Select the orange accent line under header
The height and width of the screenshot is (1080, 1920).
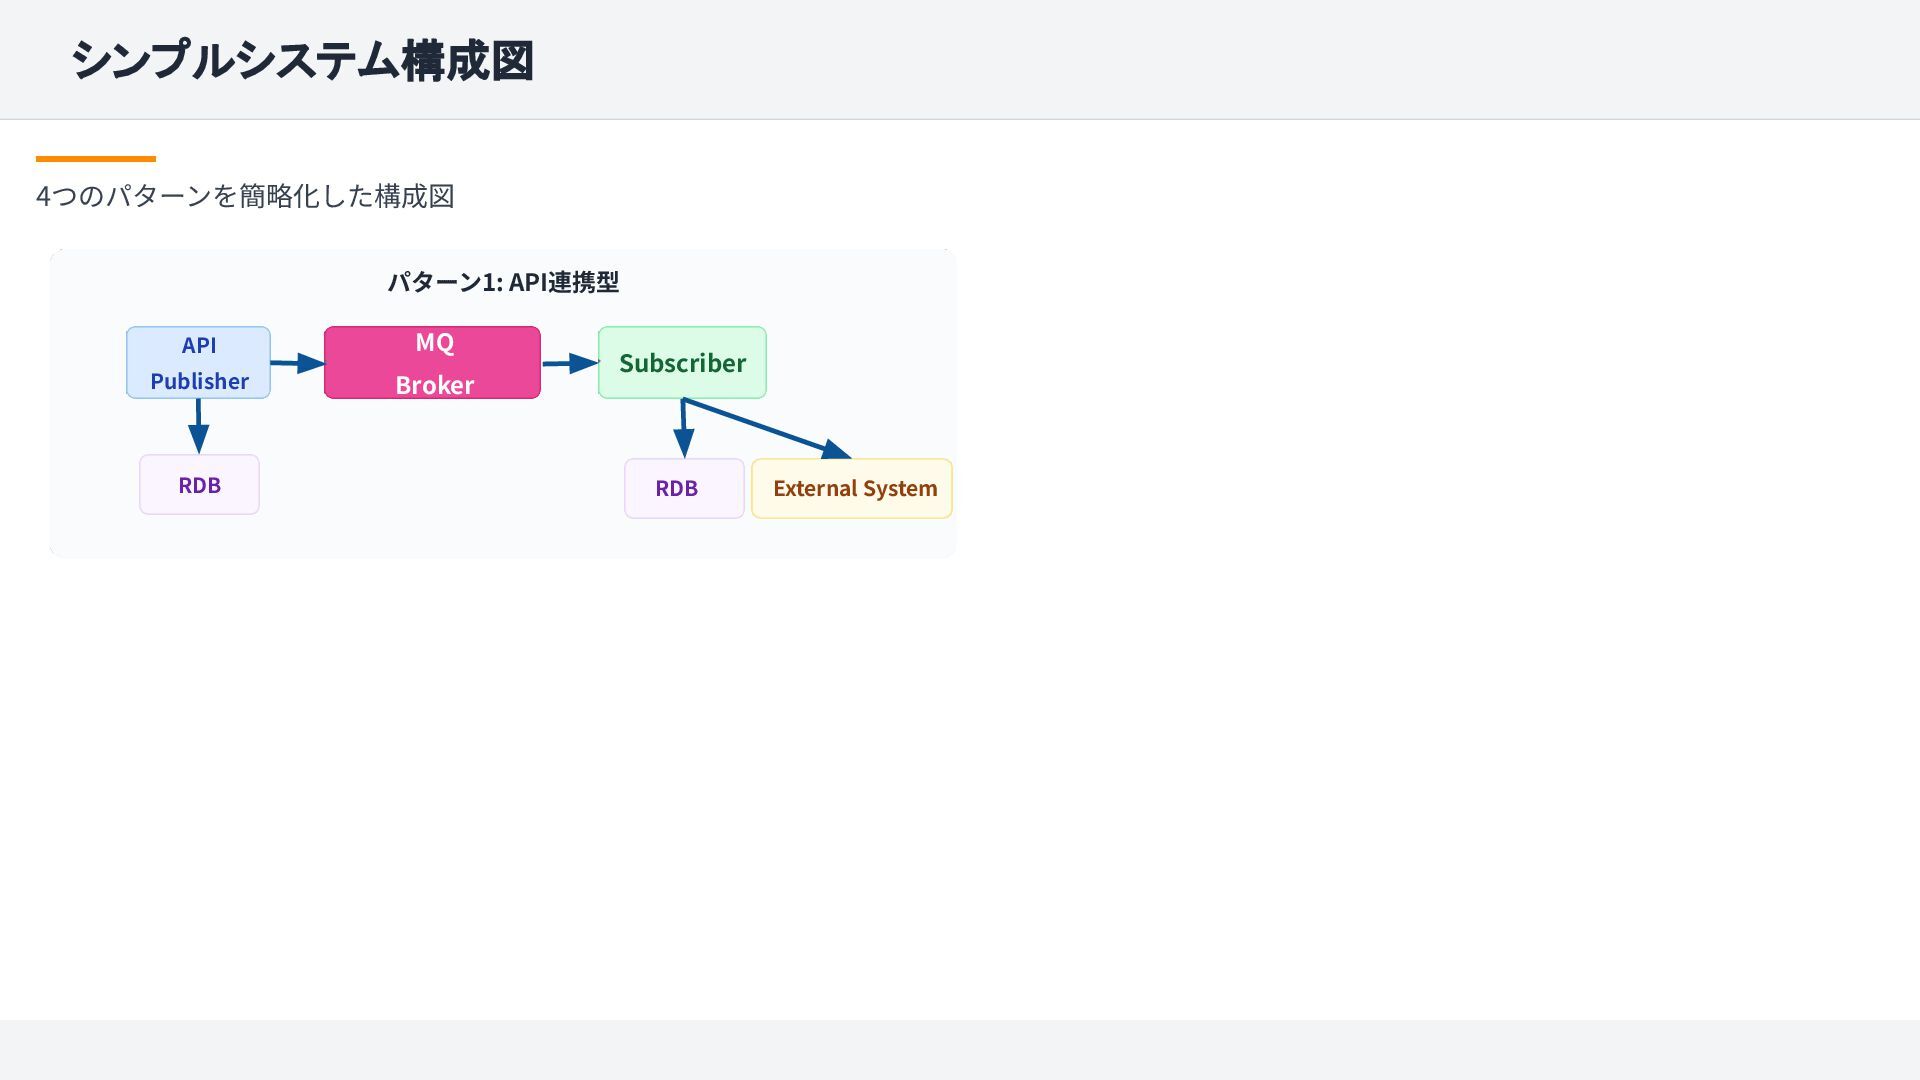tap(95, 158)
